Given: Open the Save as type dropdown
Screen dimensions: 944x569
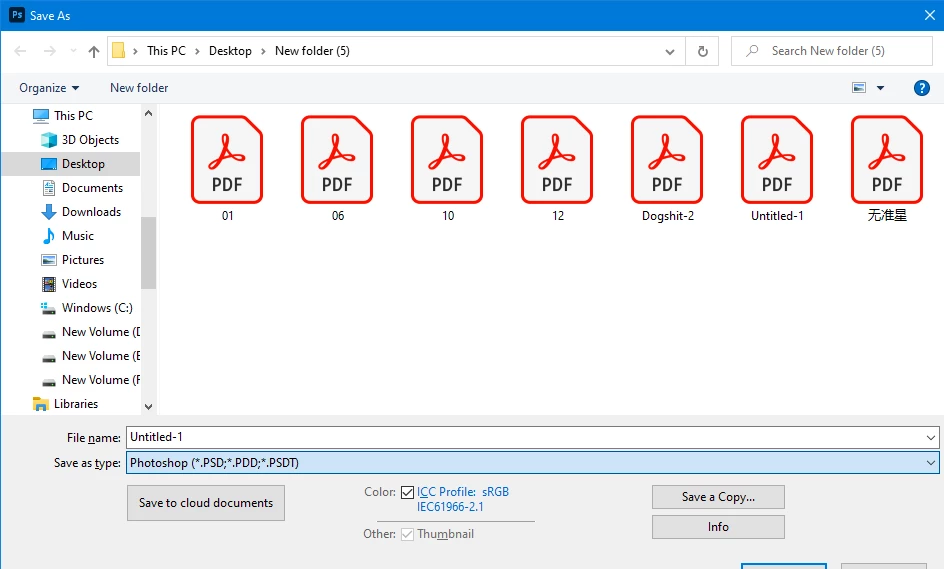Looking at the screenshot, I should pos(533,463).
